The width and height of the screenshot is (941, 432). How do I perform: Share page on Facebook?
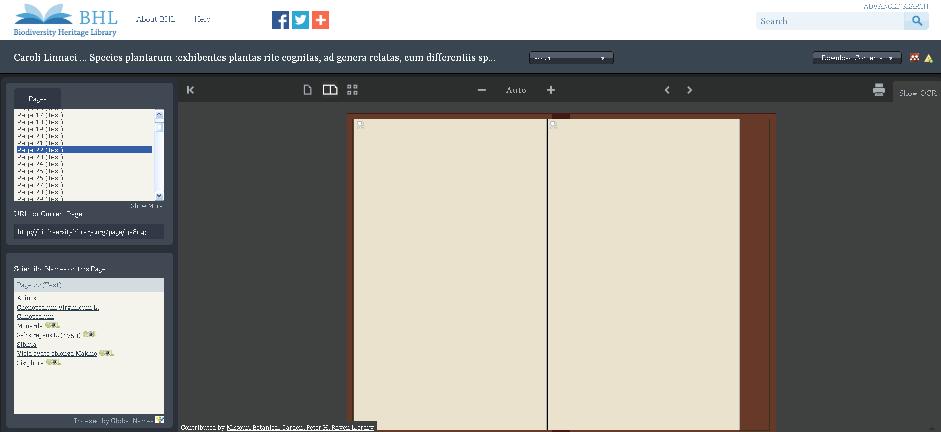tap(281, 20)
